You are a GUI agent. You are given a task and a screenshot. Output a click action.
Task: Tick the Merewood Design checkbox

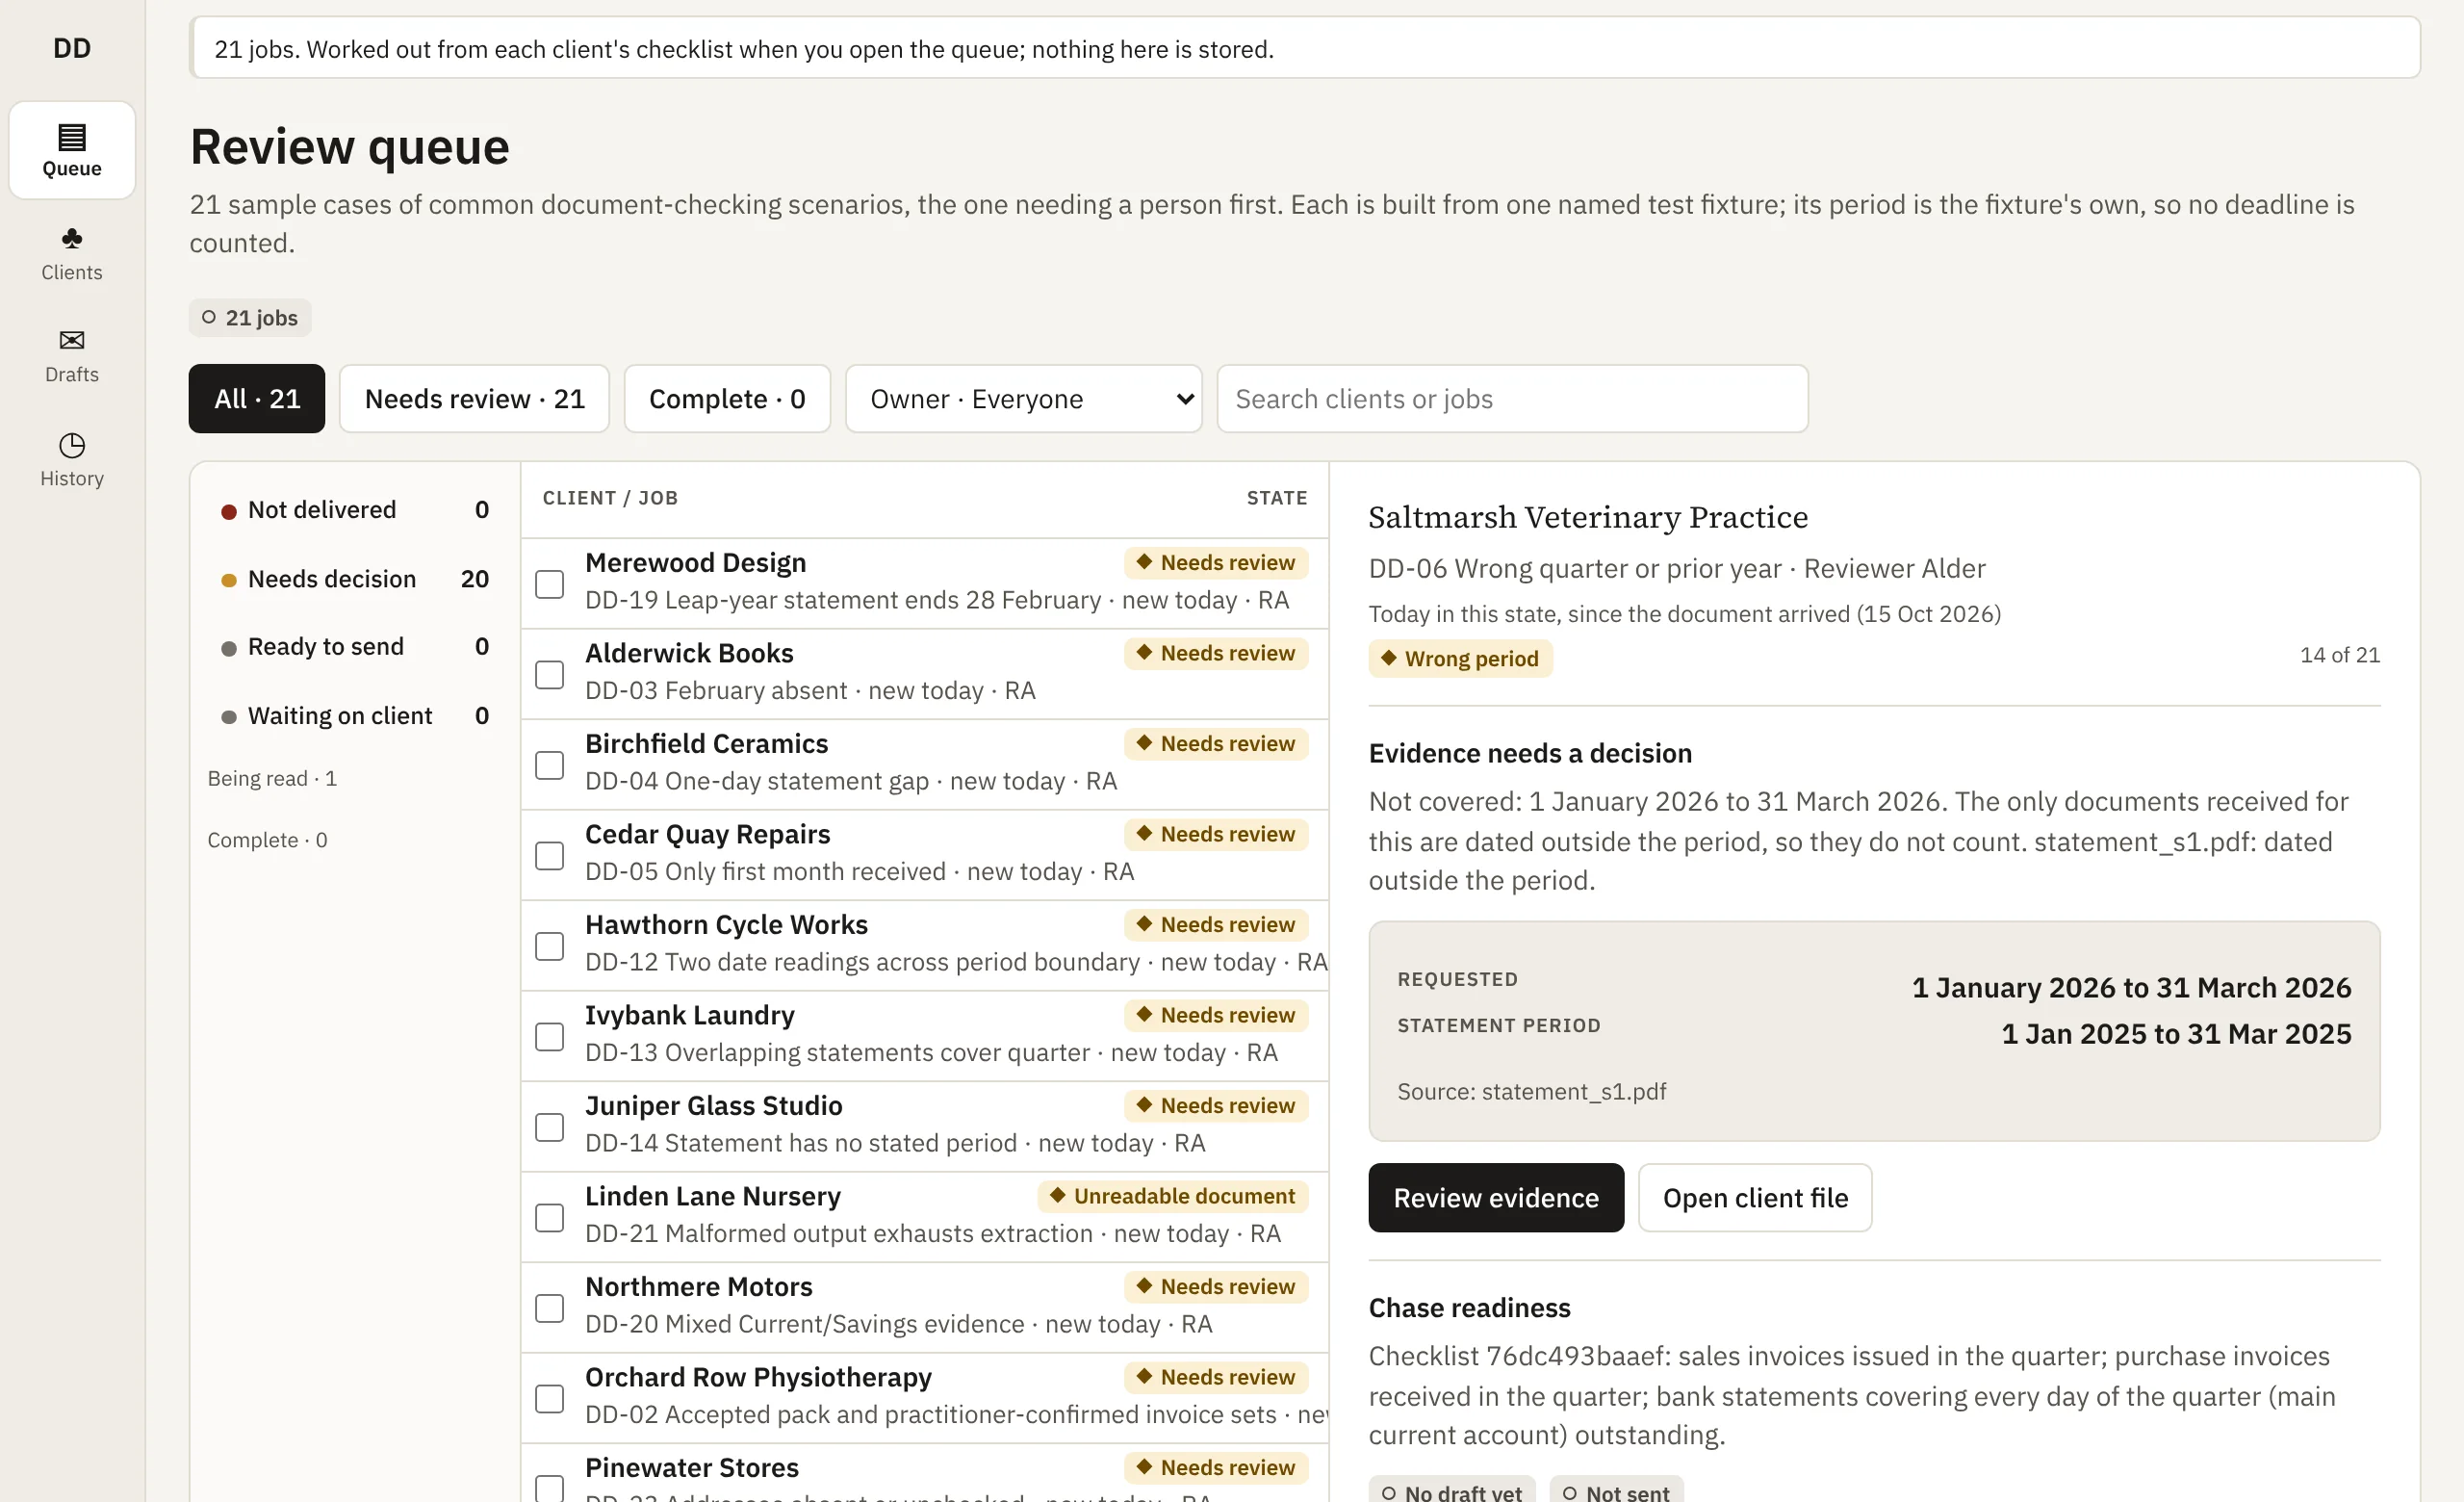(x=550, y=584)
